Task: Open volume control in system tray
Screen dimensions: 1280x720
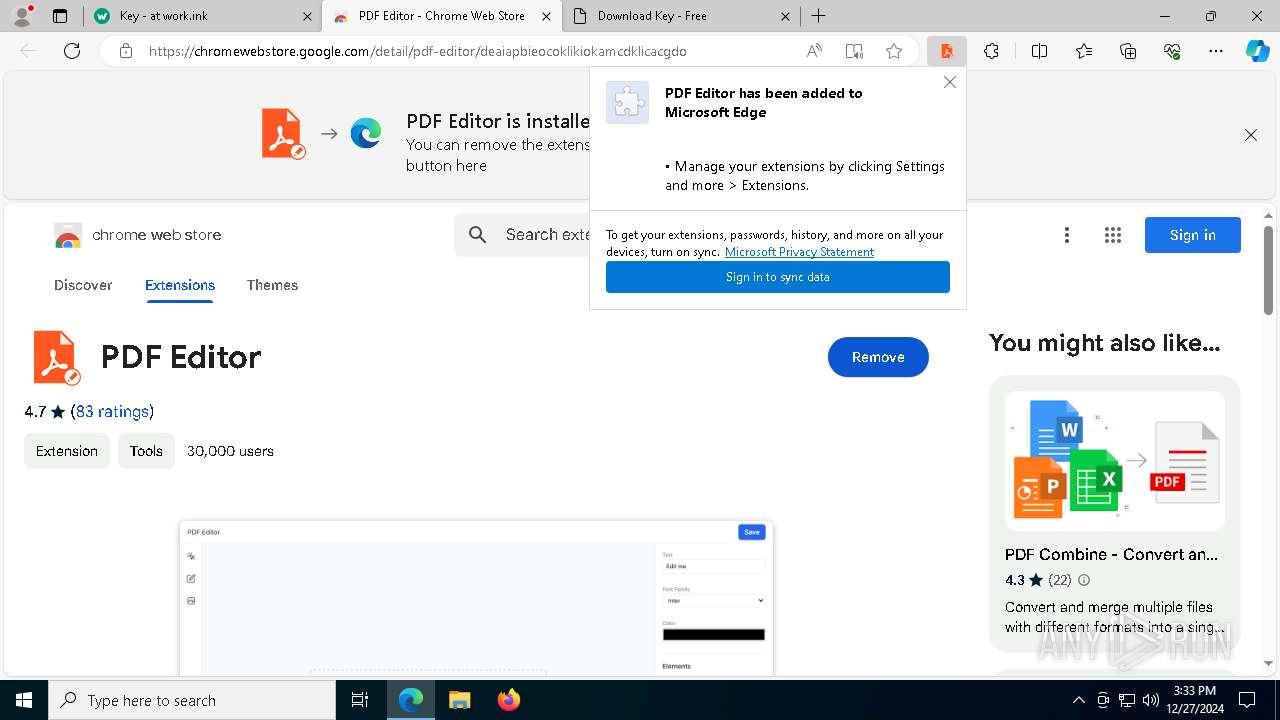Action: pos(1151,700)
